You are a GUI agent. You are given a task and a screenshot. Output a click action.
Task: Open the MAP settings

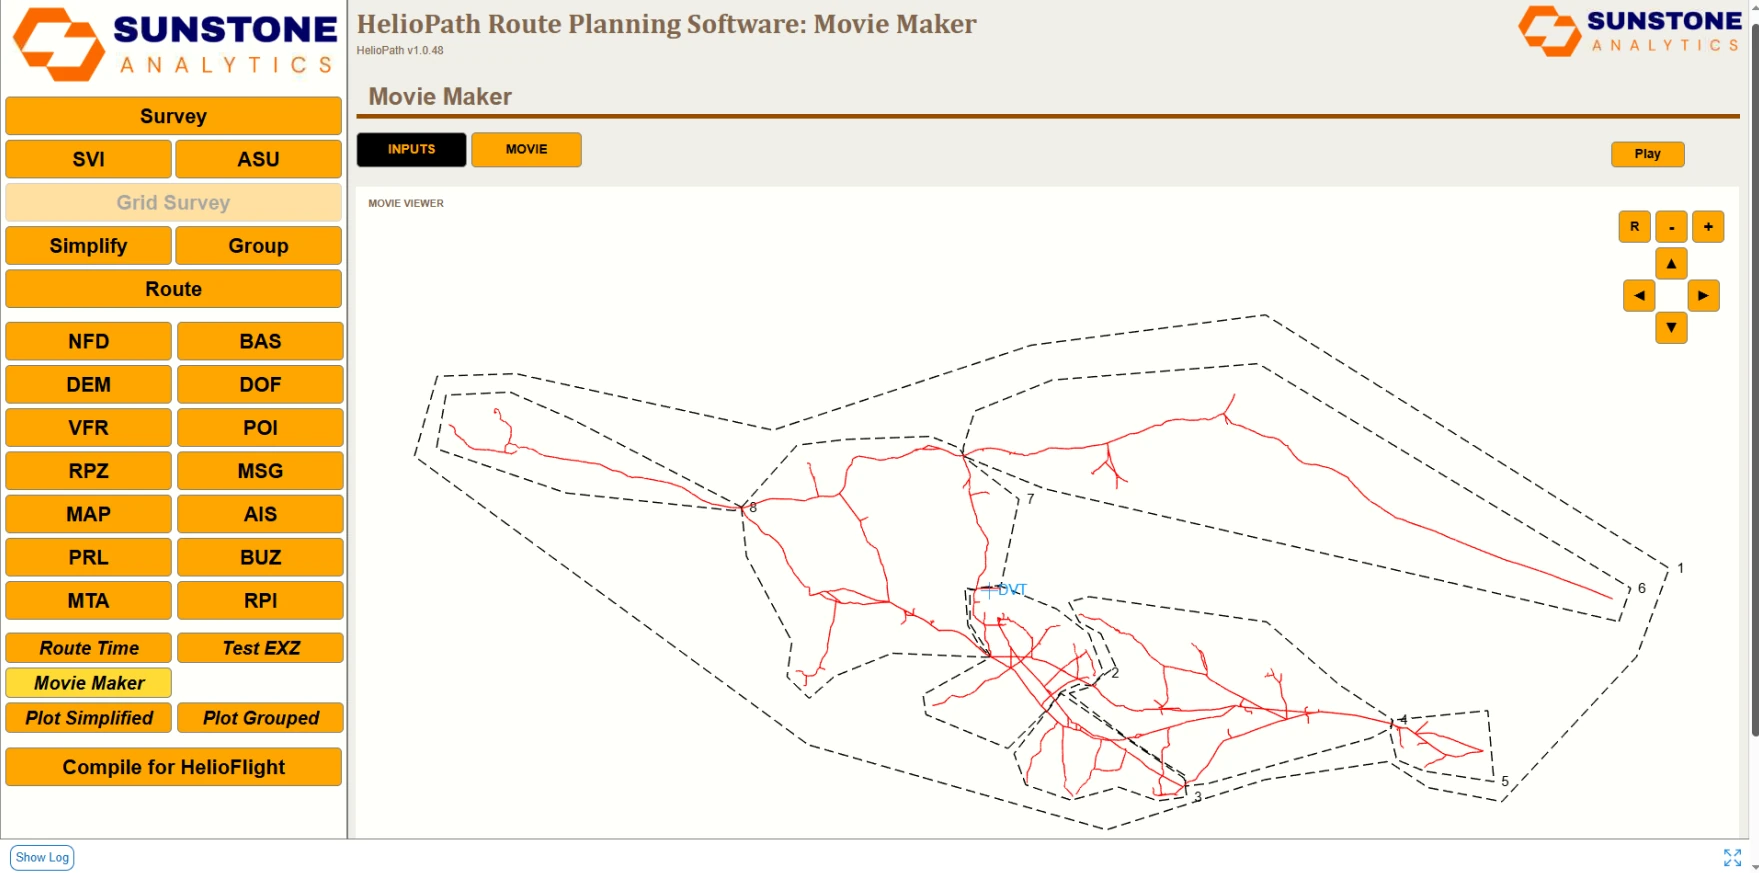[88, 514]
